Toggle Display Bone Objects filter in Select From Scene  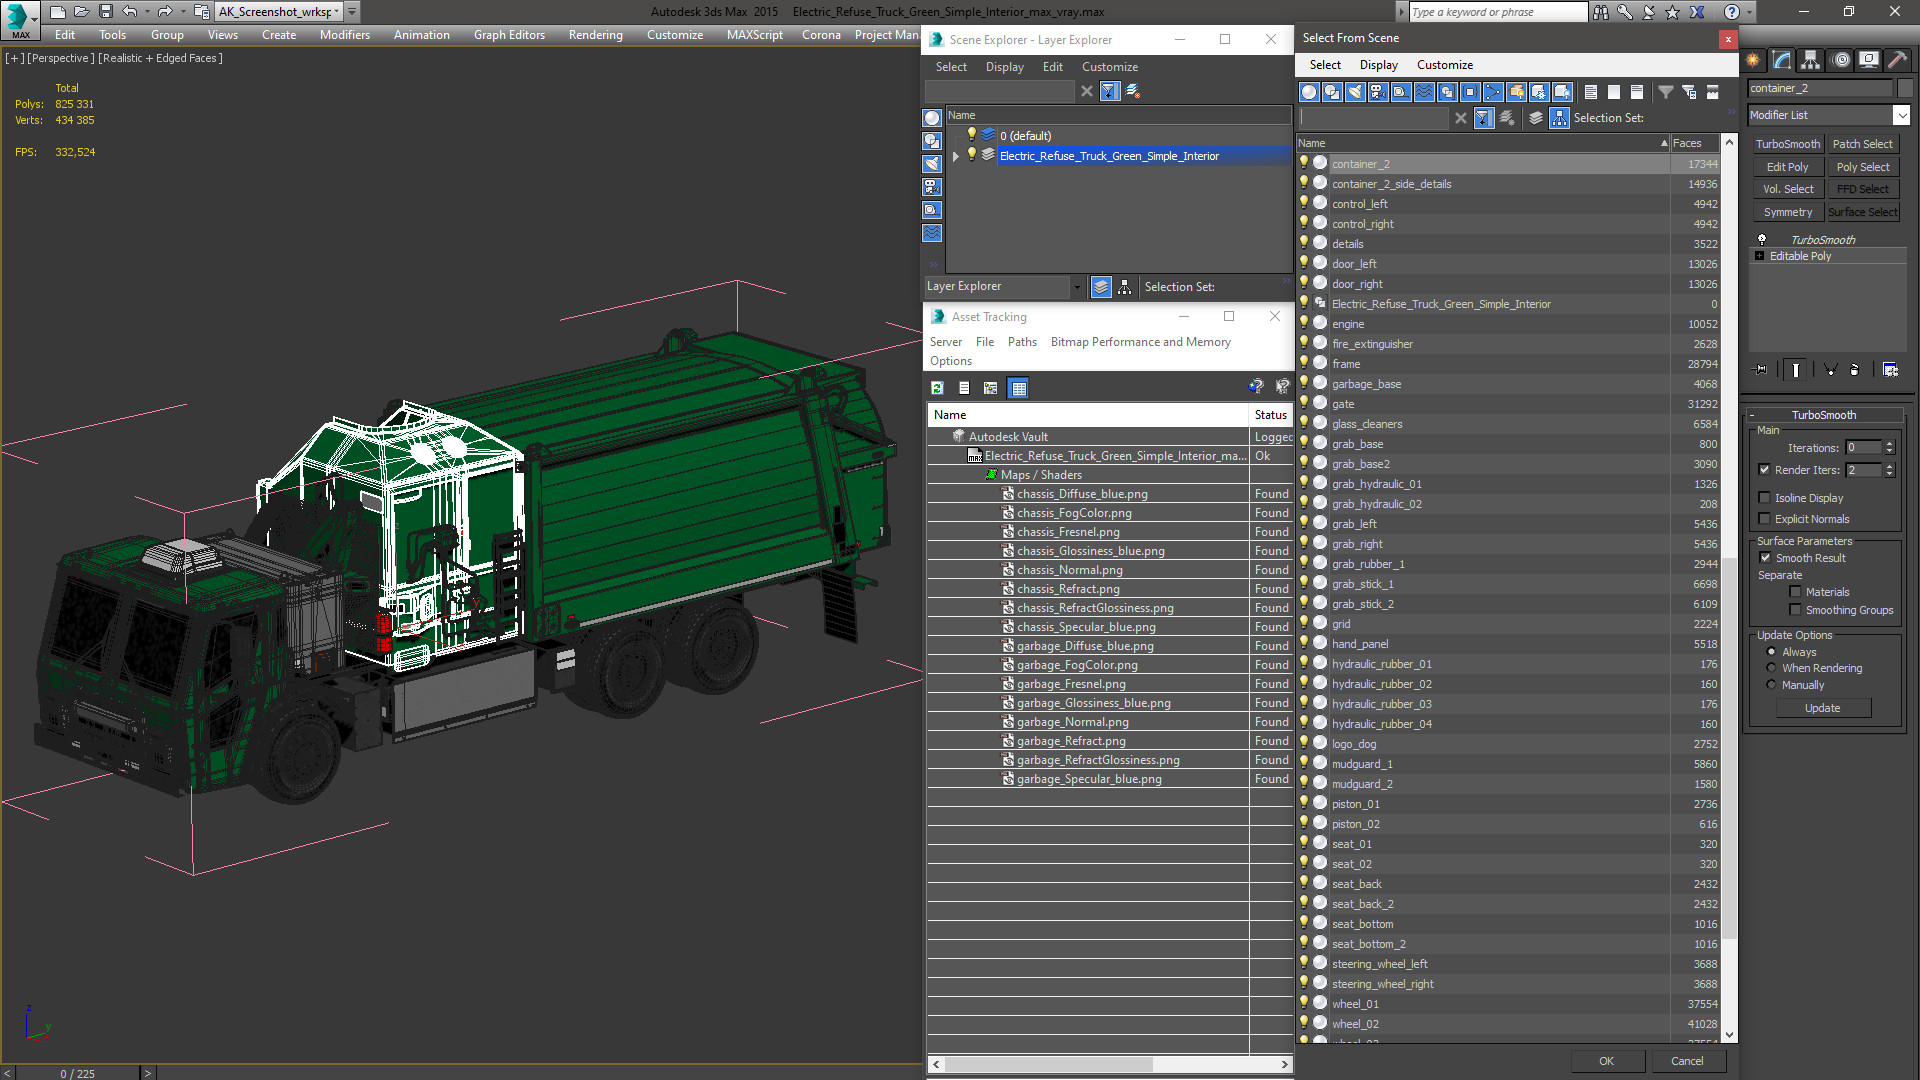coord(1492,92)
